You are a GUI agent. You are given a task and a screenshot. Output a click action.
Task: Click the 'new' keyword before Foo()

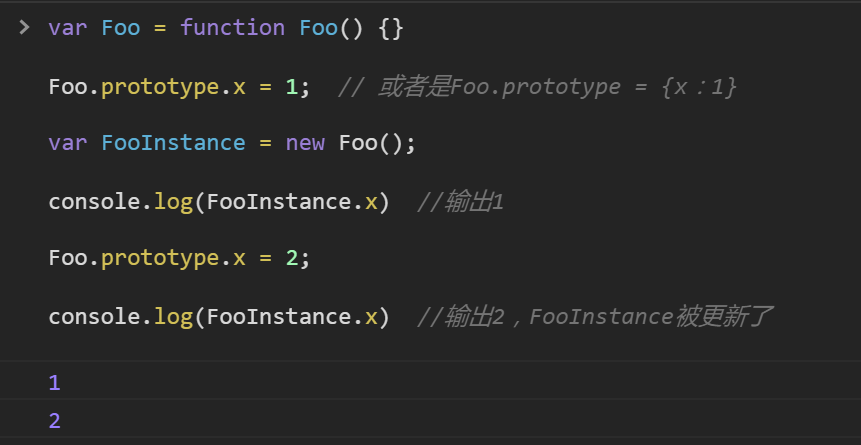pyautogui.click(x=305, y=143)
